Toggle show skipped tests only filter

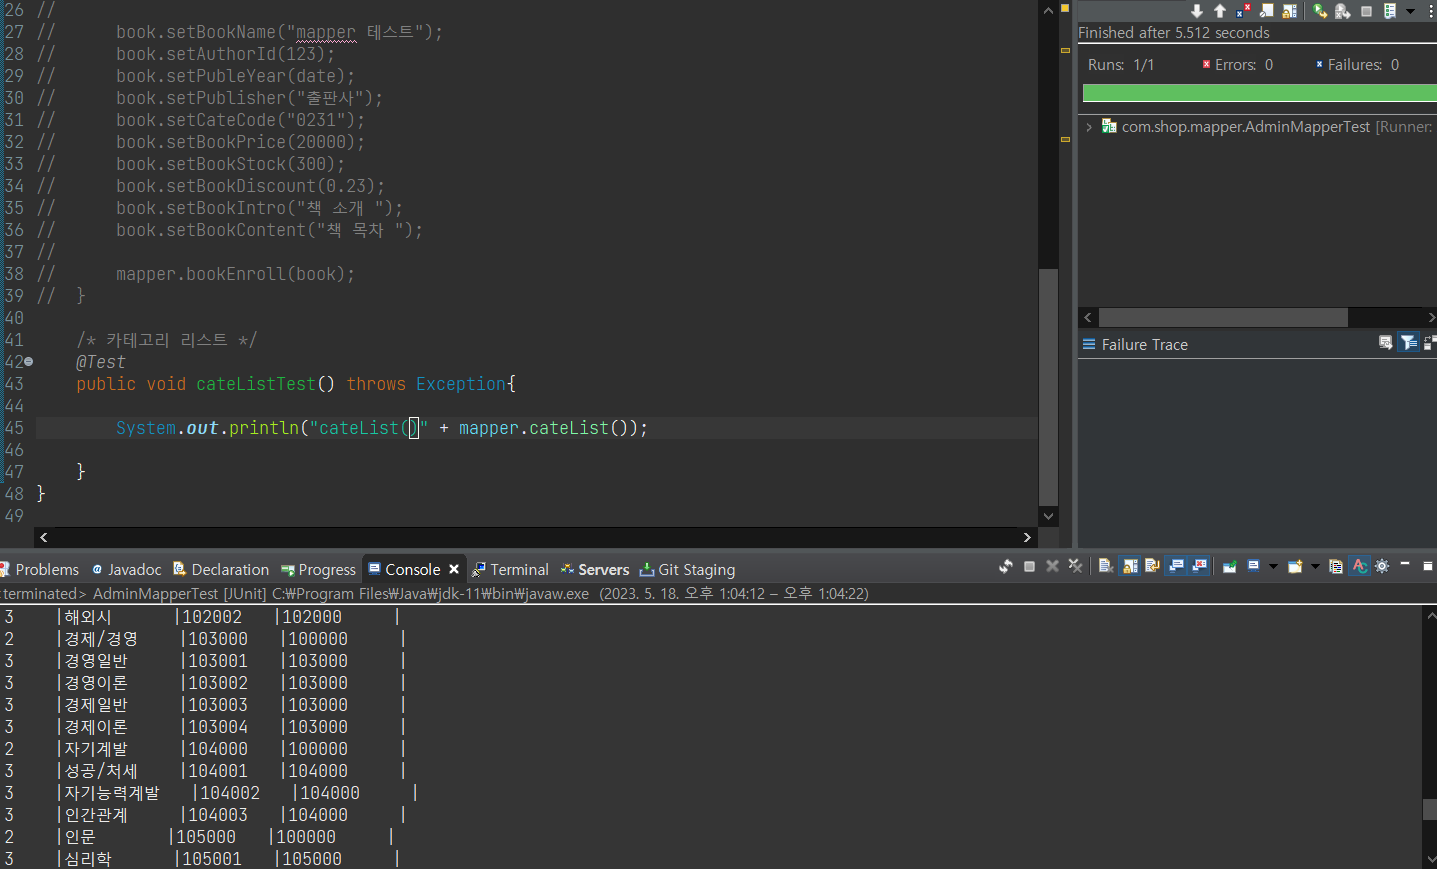coord(1267,11)
